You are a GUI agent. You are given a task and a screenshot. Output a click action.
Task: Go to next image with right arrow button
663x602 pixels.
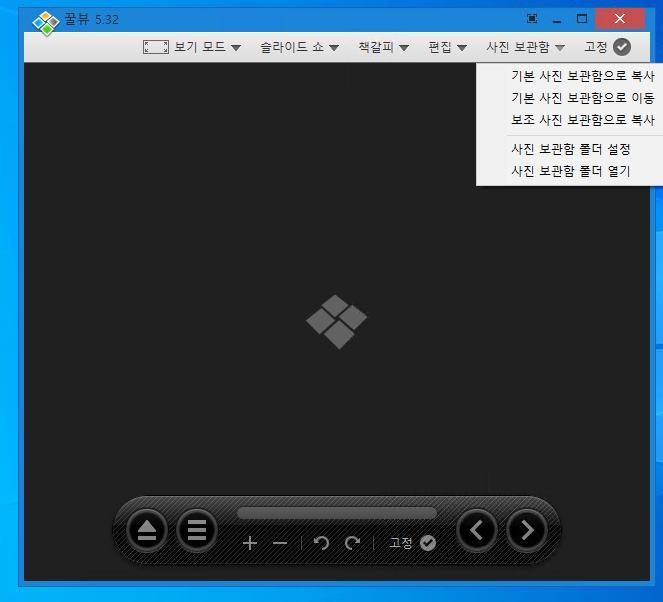pos(527,530)
